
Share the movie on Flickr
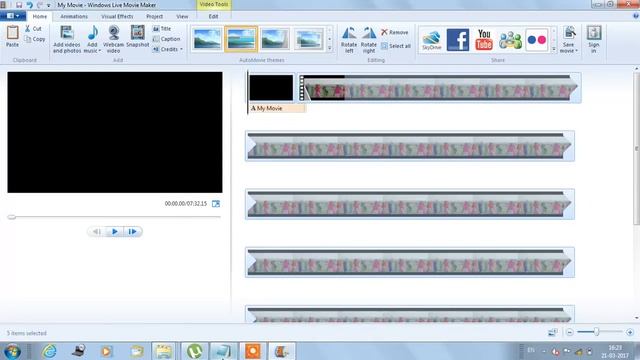(x=537, y=40)
